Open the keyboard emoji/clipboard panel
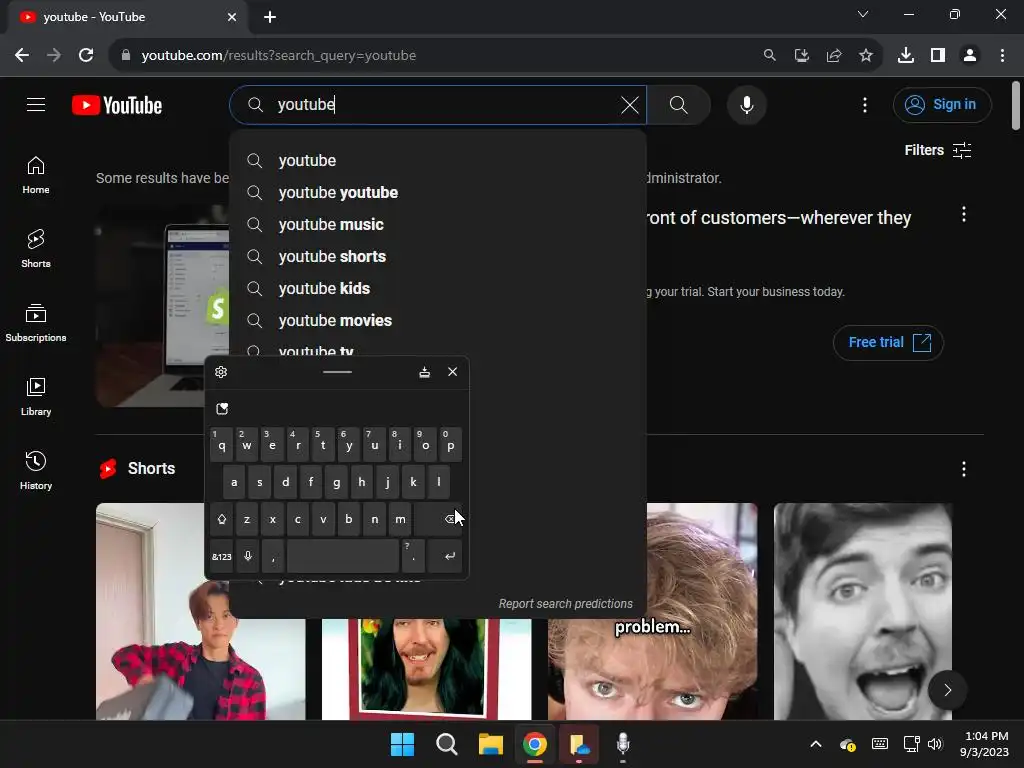The image size is (1024, 768). 222,409
